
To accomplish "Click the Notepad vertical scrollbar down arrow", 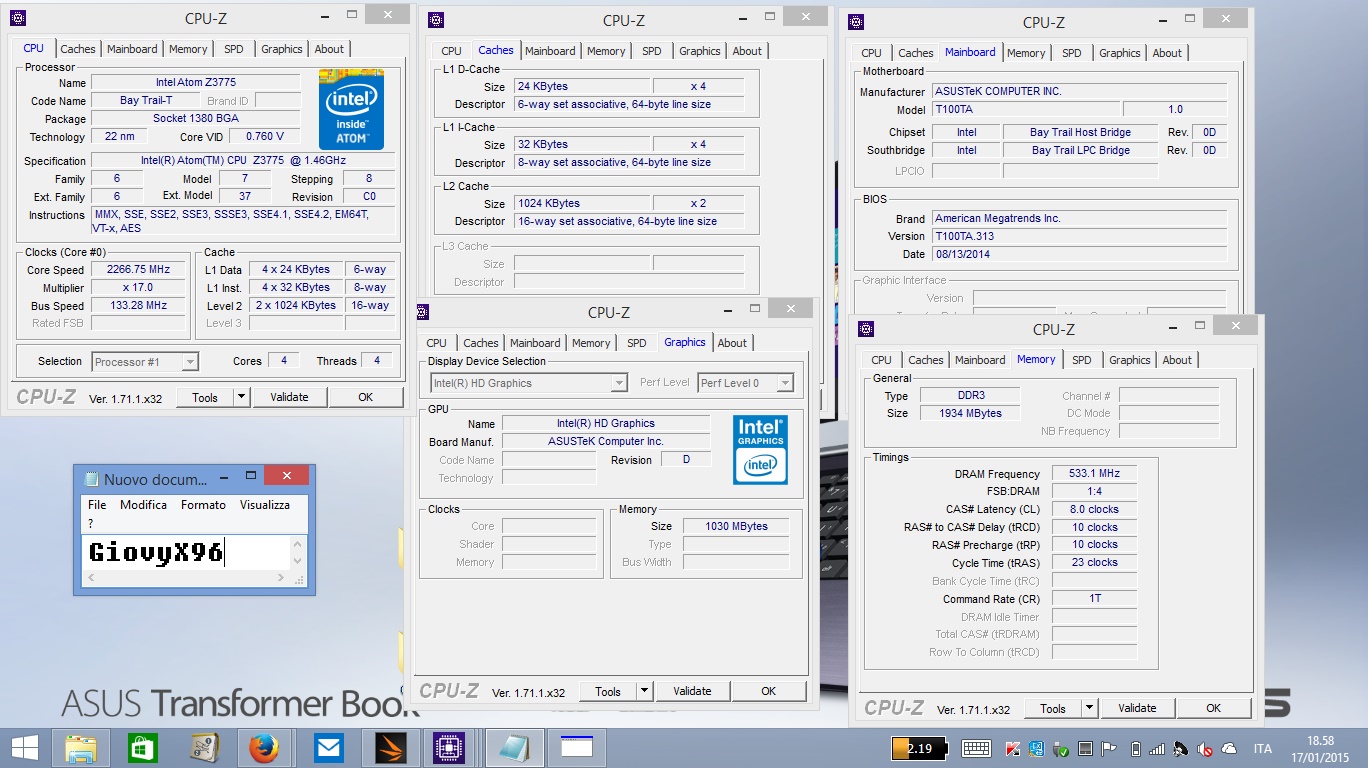I will click(297, 561).
